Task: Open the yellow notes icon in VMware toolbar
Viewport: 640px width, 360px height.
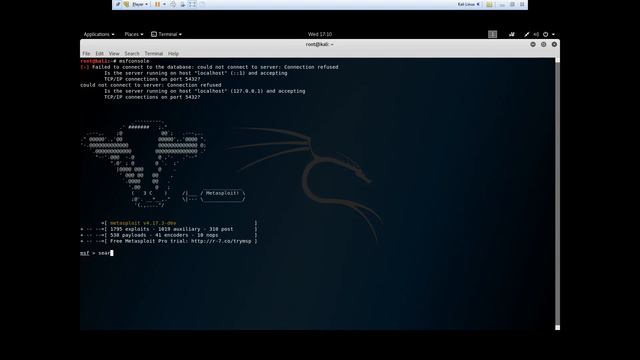Action: click(x=489, y=4)
